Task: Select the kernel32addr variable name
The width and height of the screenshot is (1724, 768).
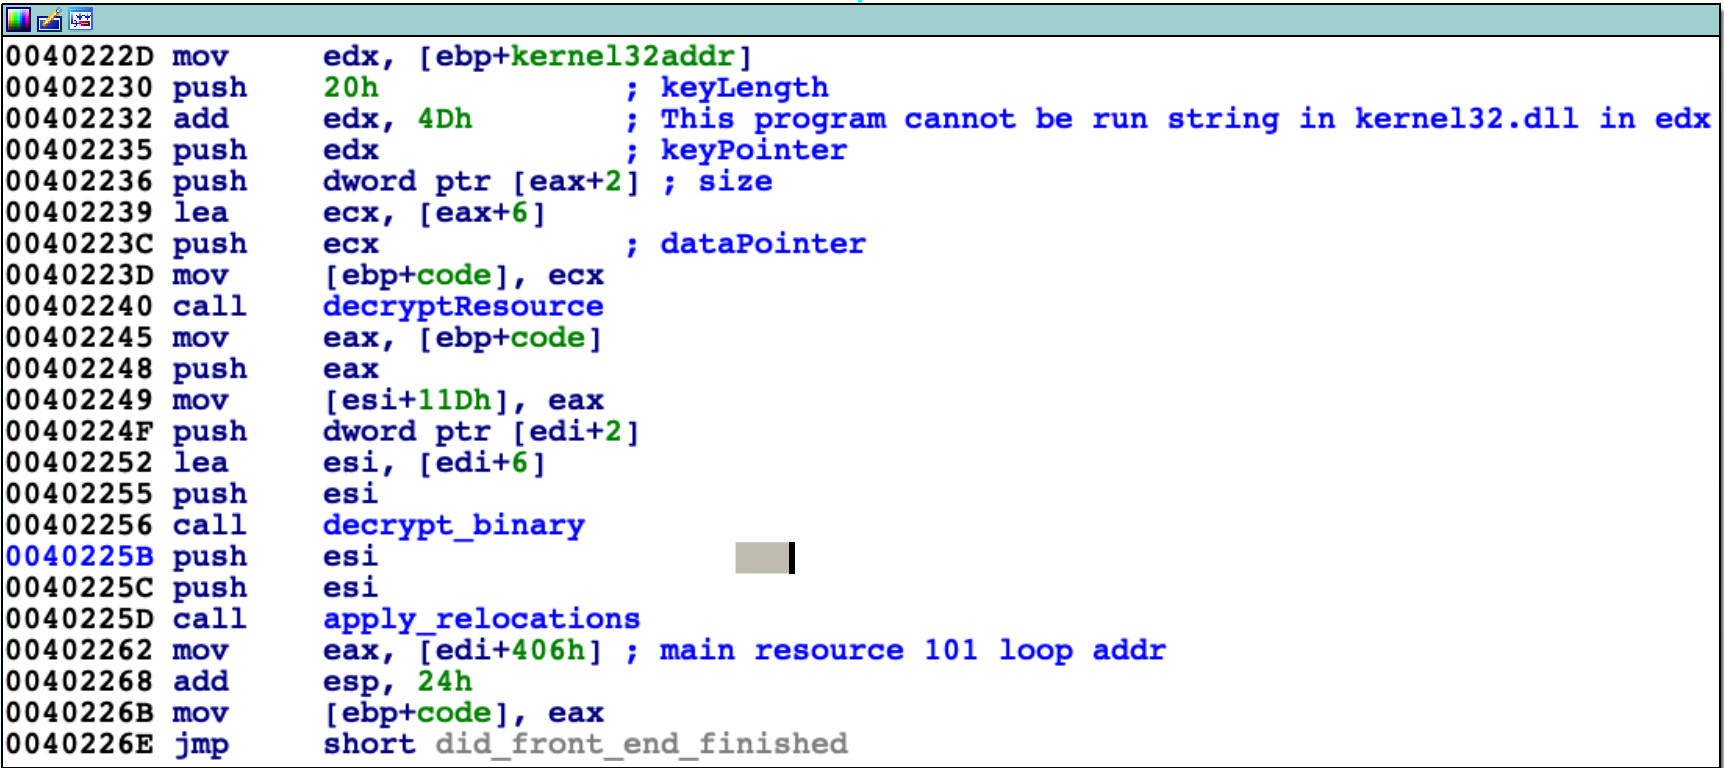Action: (x=622, y=56)
